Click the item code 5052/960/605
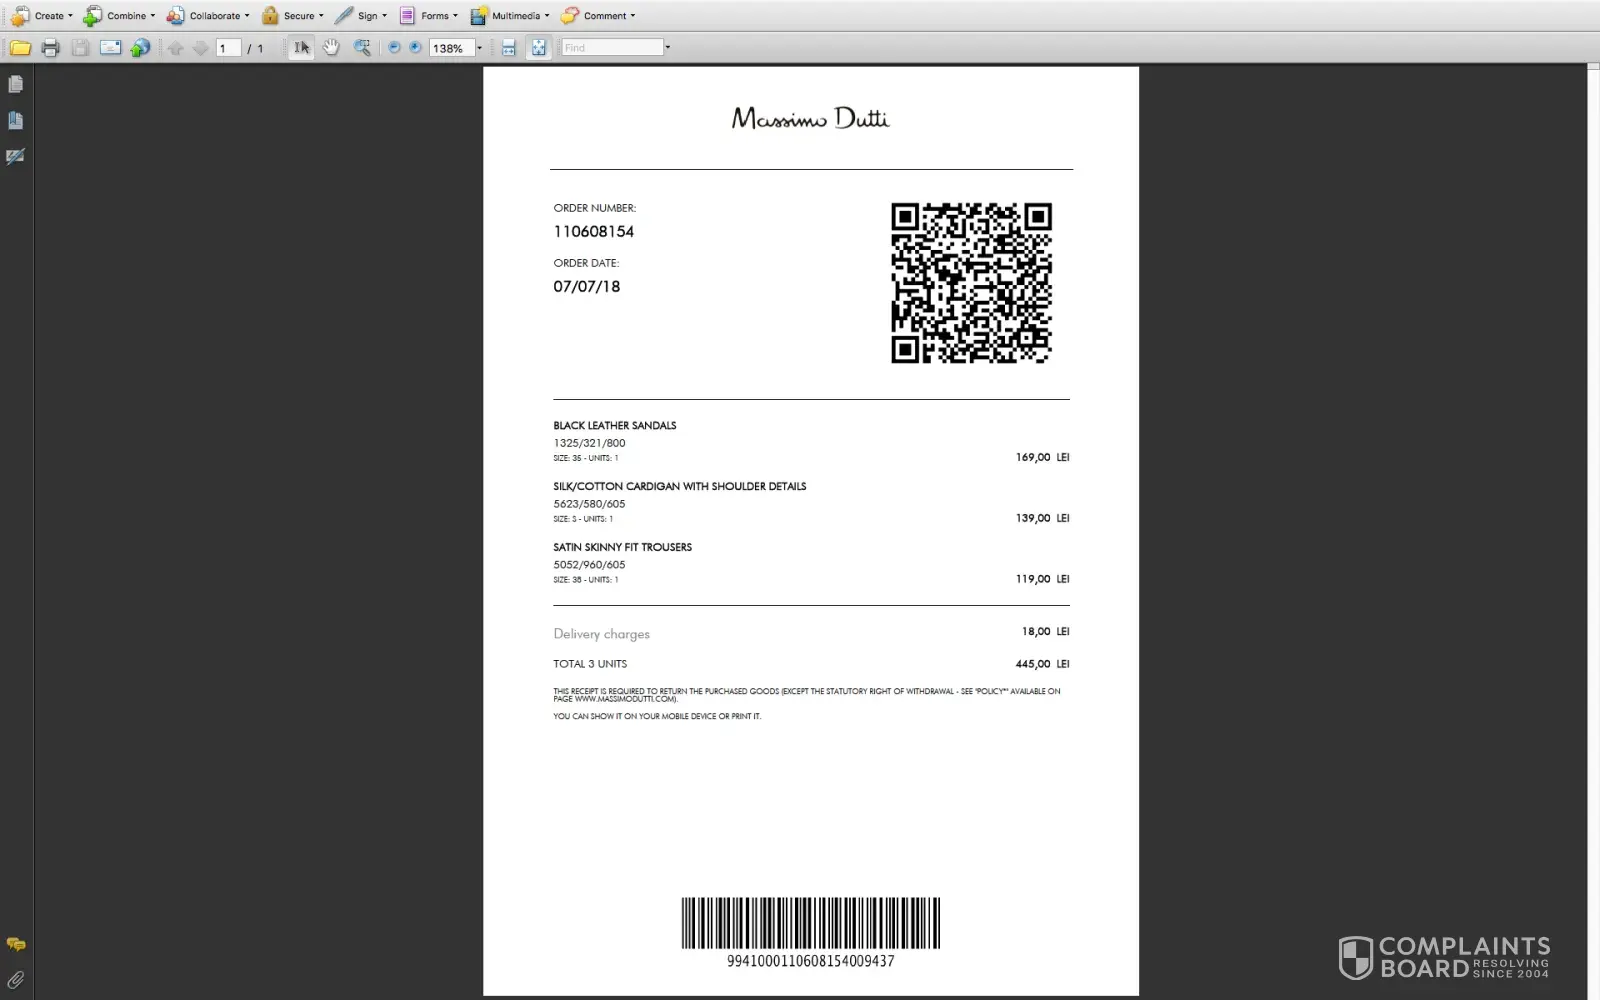This screenshot has width=1600, height=1000. click(589, 565)
